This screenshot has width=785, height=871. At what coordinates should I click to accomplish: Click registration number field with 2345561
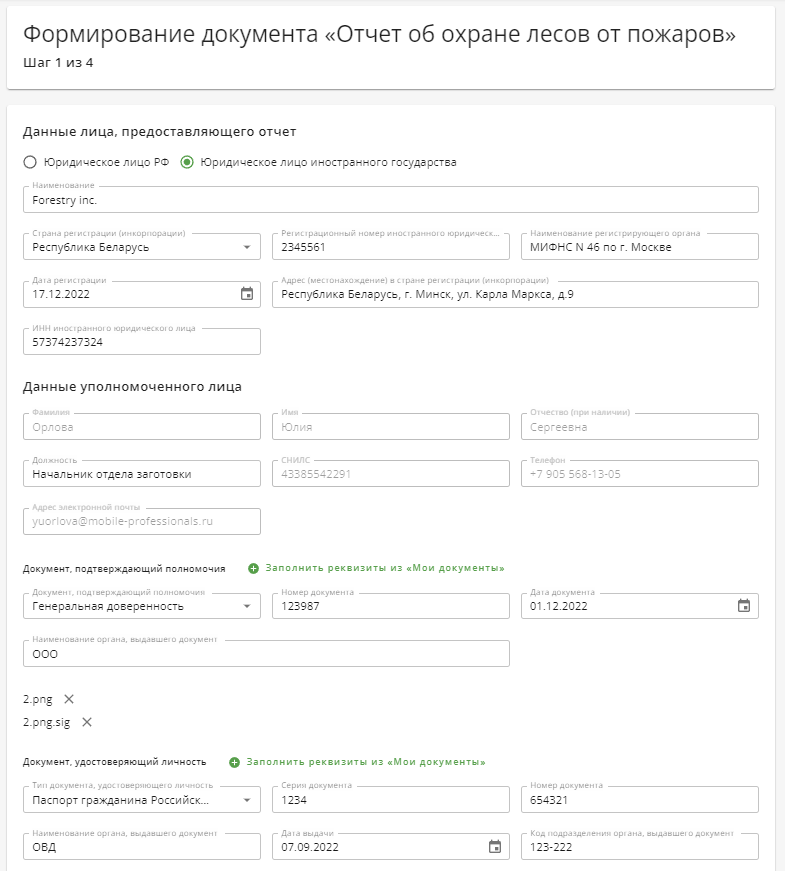tap(391, 247)
